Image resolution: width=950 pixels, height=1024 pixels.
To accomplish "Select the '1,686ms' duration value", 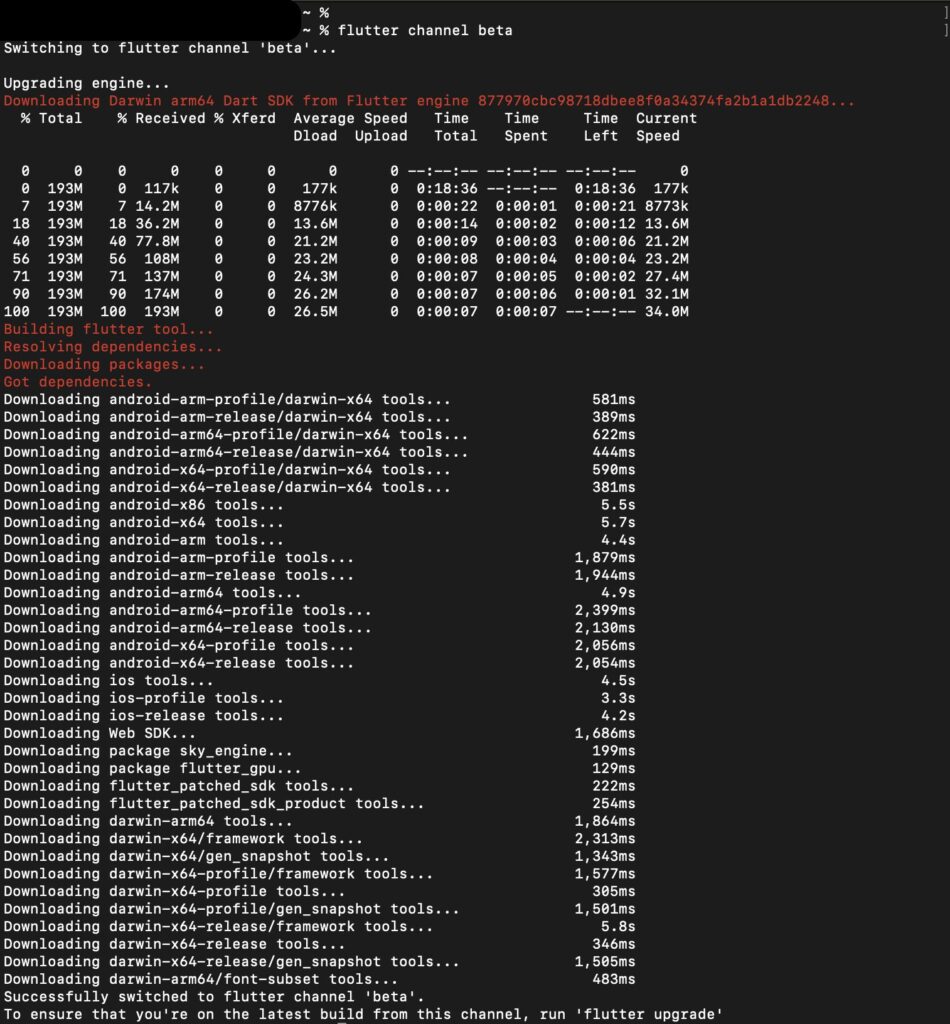I will (x=605, y=734).
